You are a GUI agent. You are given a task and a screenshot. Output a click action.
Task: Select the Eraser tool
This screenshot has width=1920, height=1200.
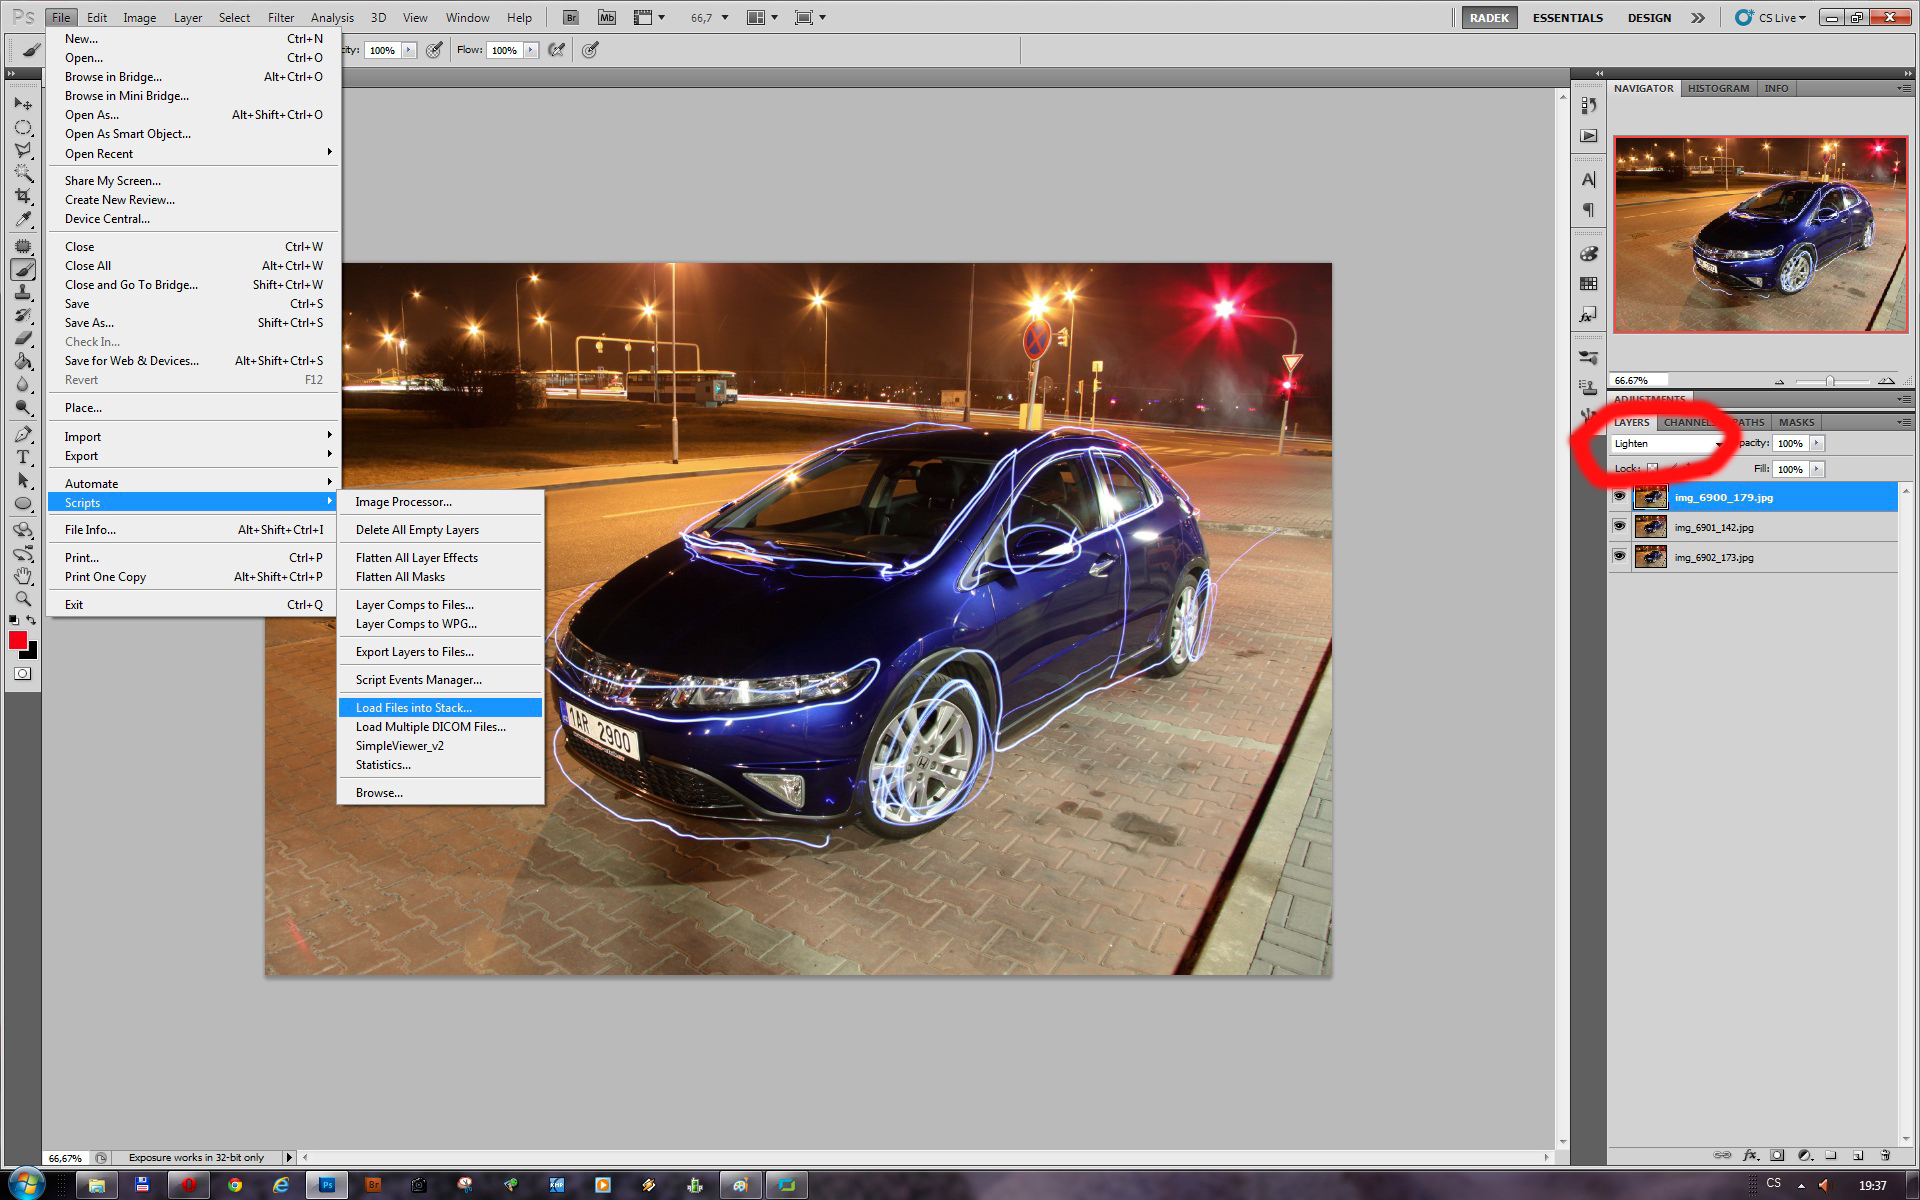tap(23, 339)
